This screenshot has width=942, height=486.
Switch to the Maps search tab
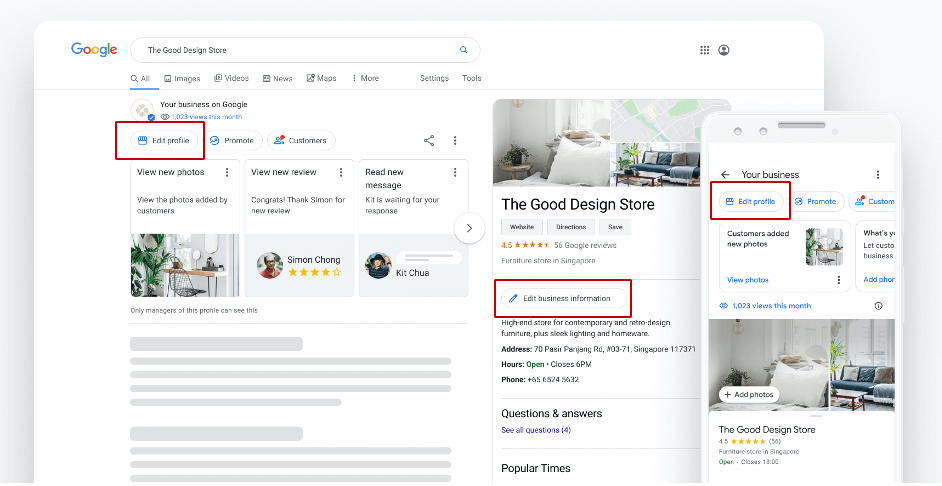point(321,78)
